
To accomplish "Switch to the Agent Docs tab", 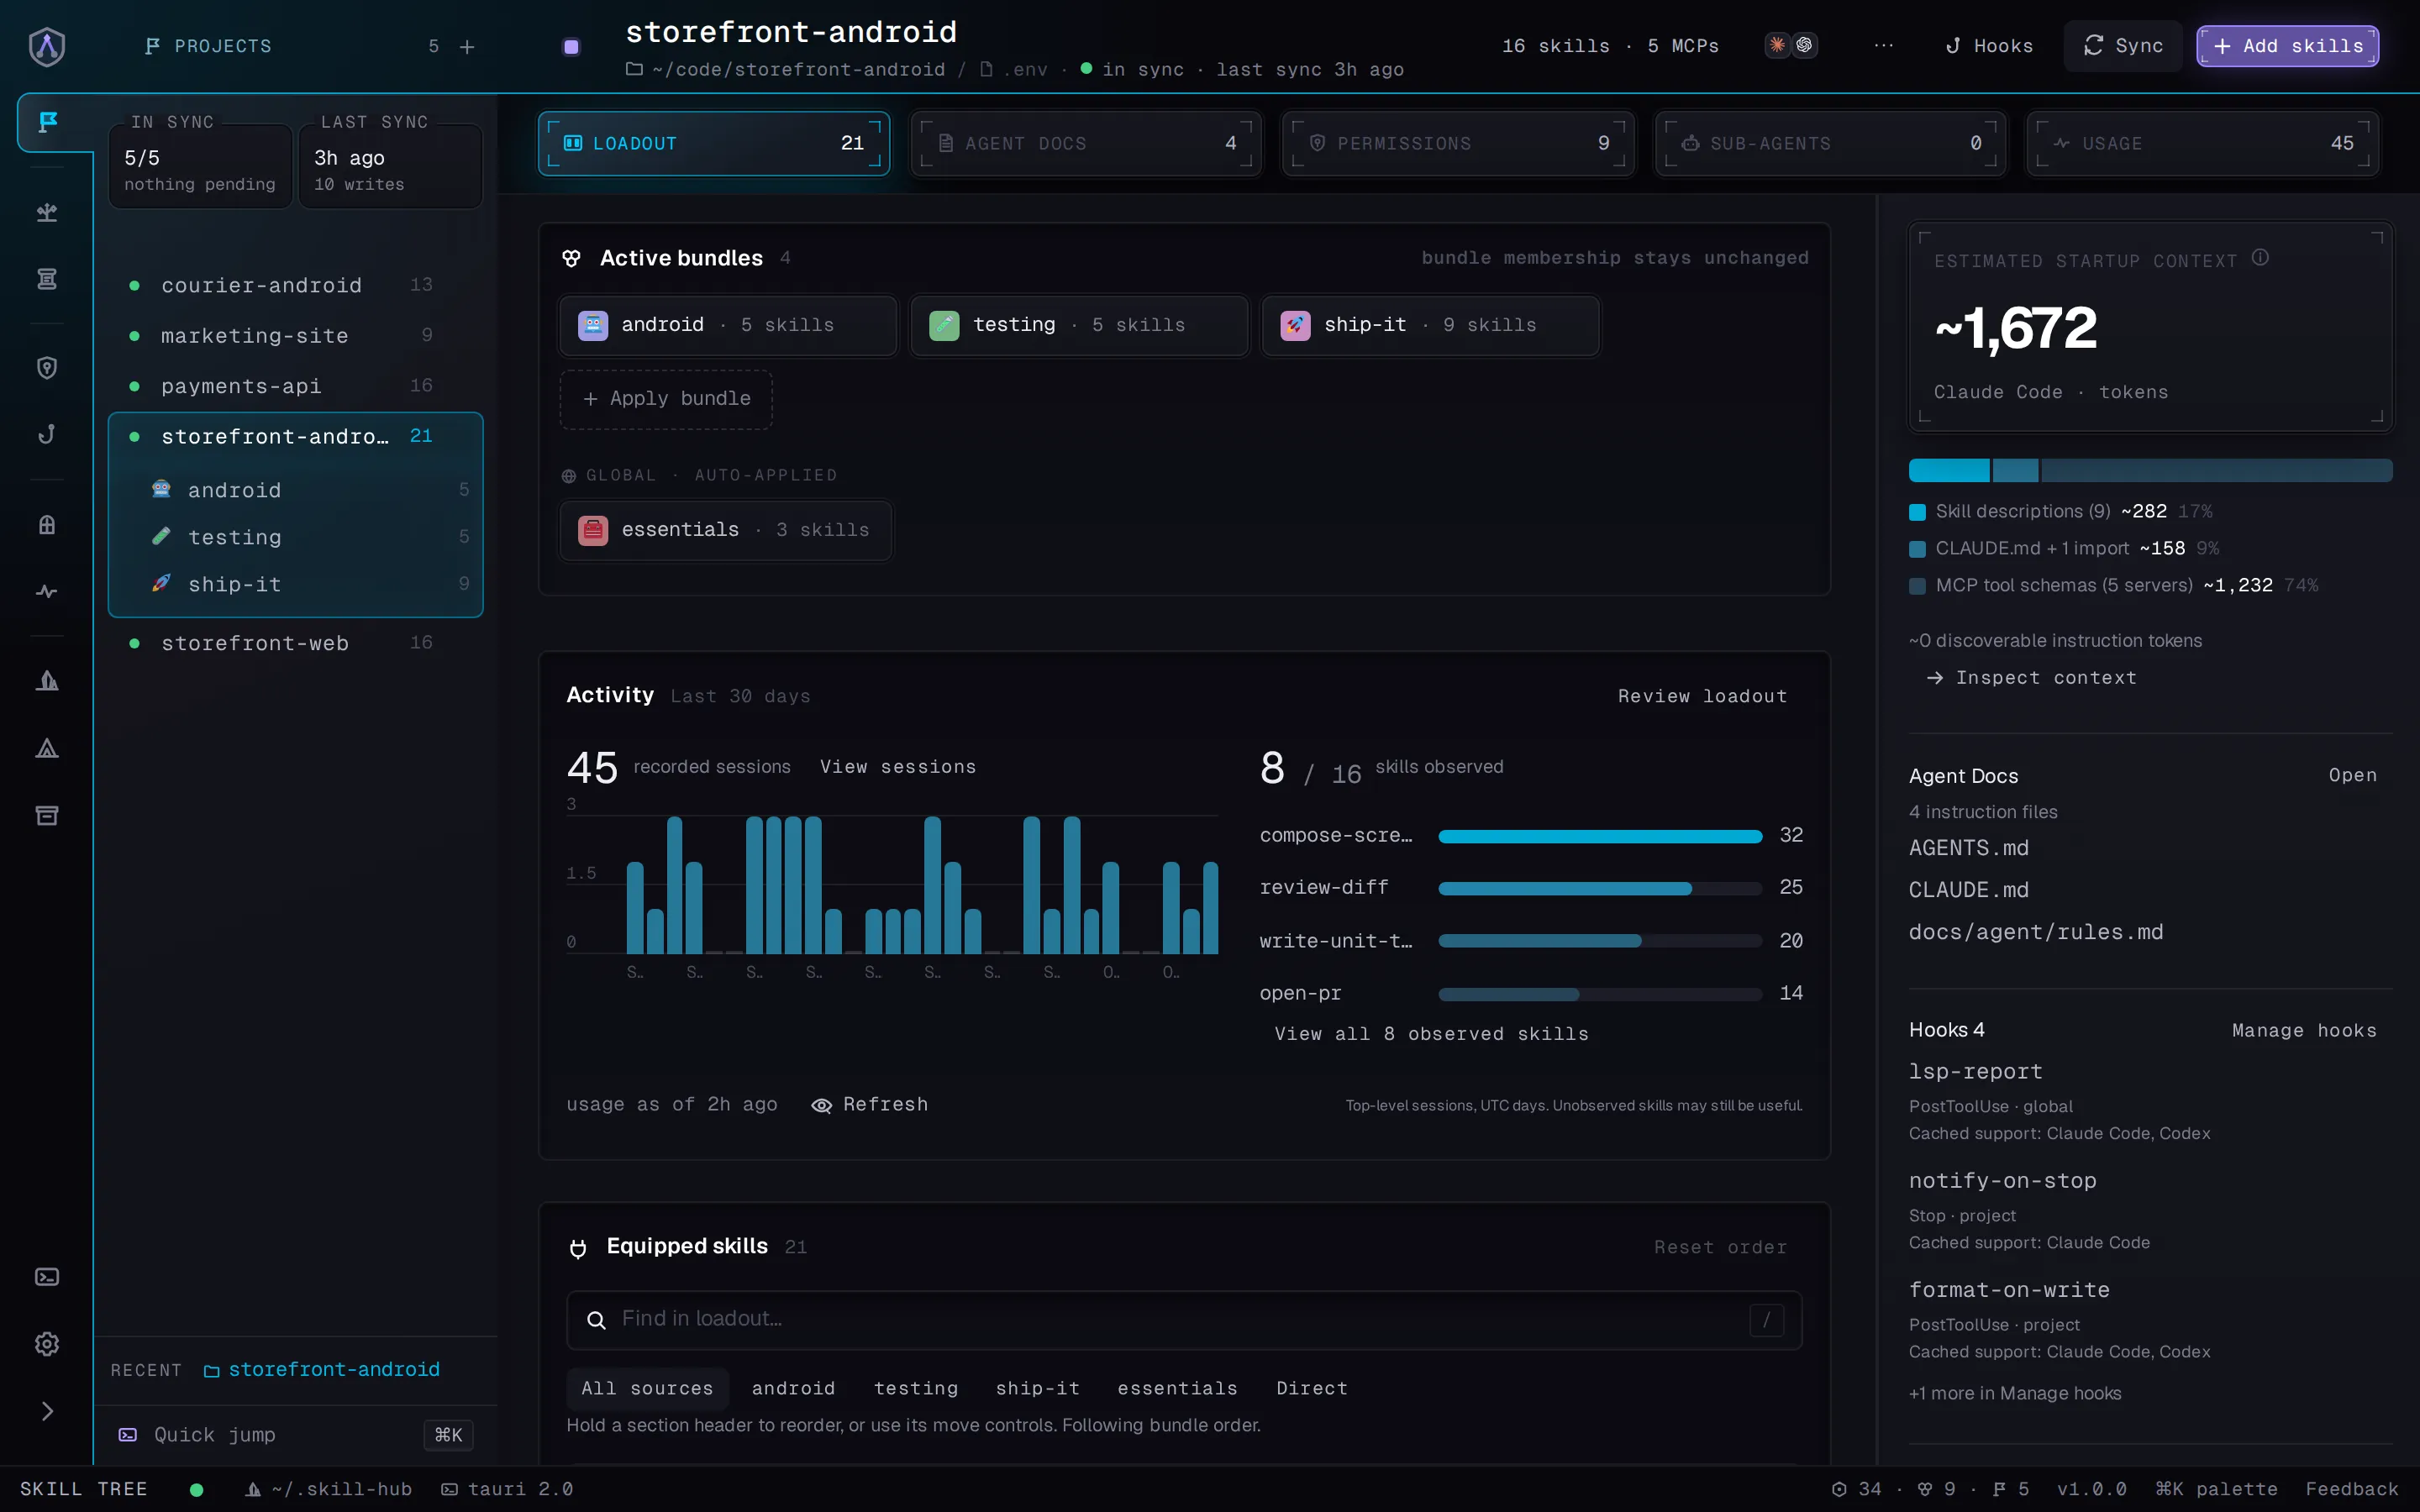I will (x=1086, y=143).
